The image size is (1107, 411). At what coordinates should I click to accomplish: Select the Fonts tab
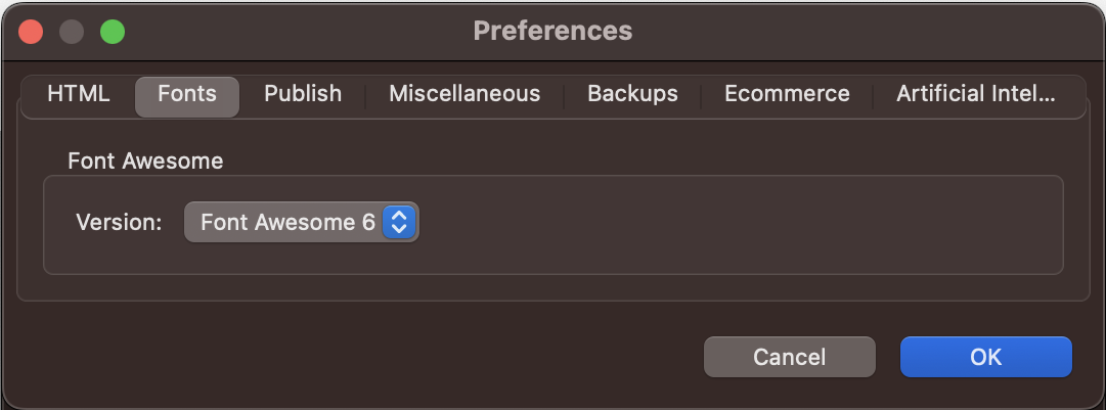click(187, 94)
